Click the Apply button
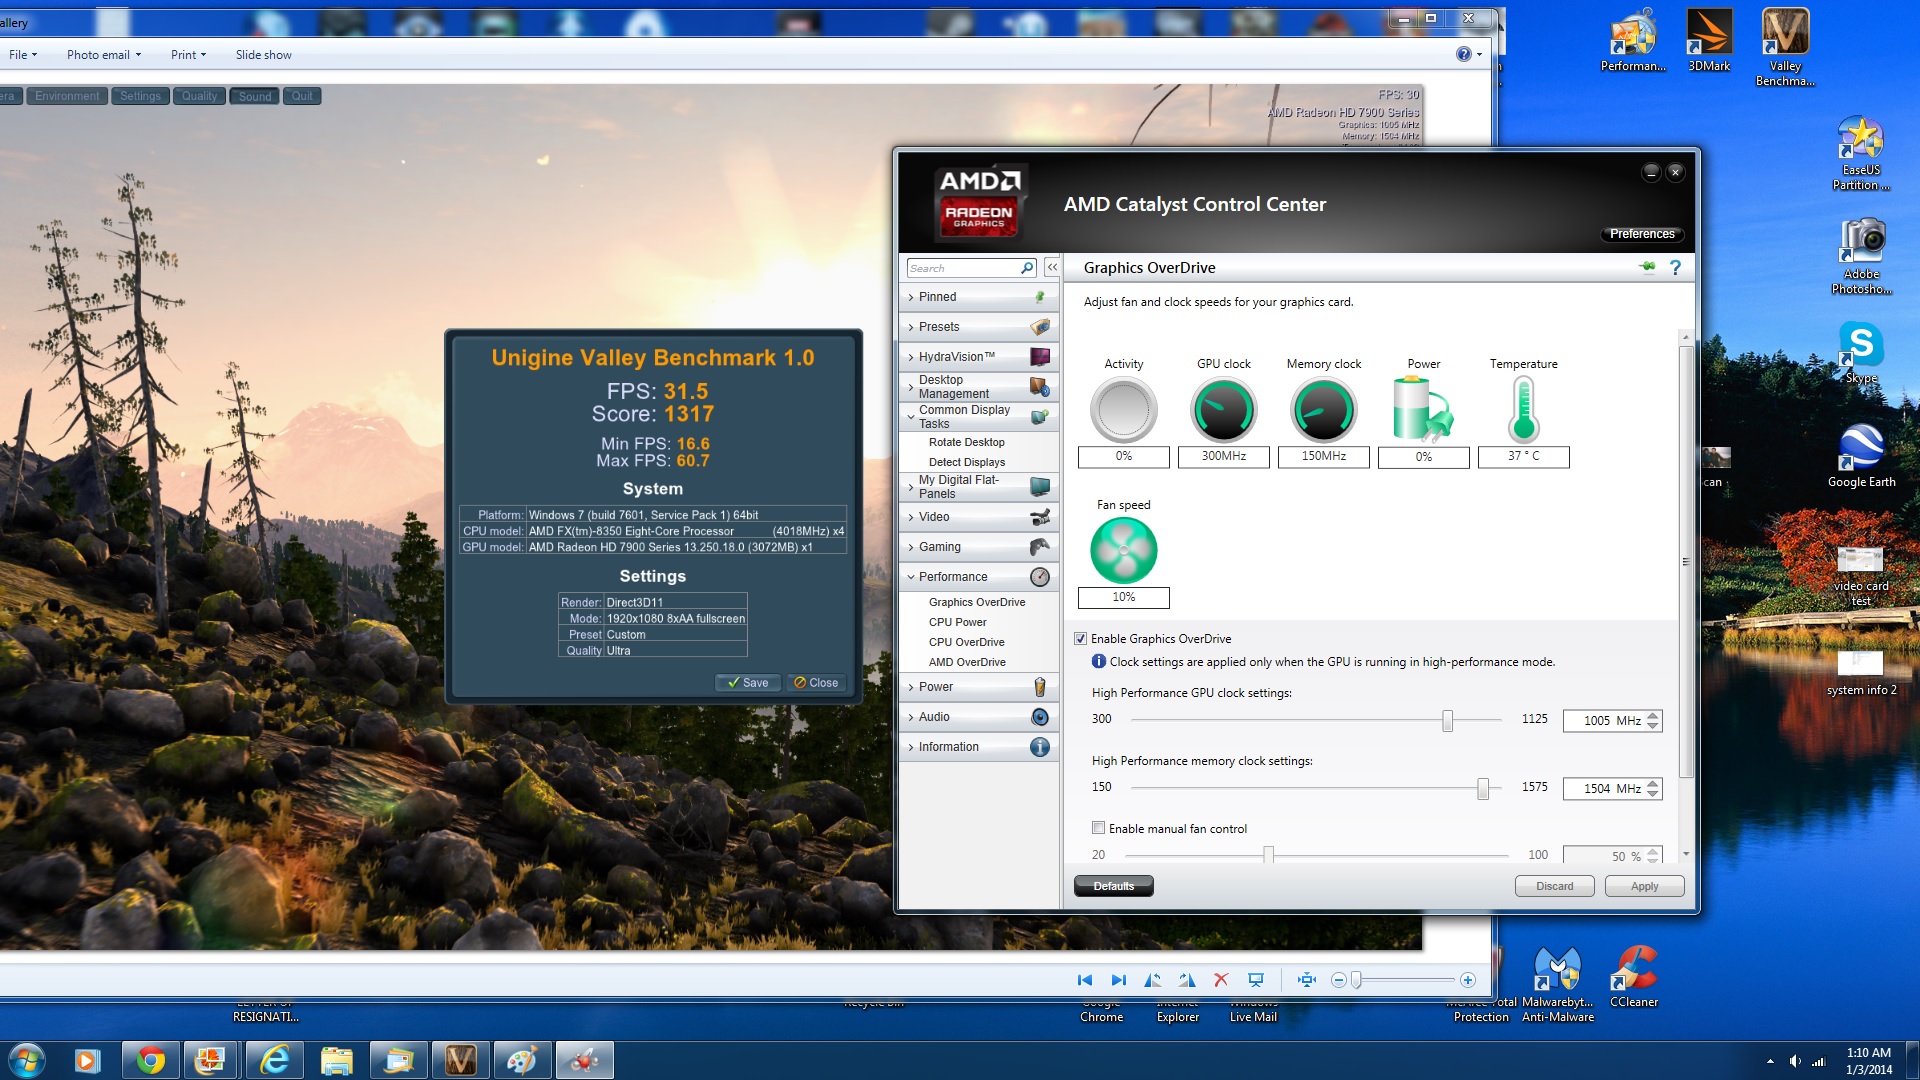The height and width of the screenshot is (1080, 1920). click(x=1643, y=886)
